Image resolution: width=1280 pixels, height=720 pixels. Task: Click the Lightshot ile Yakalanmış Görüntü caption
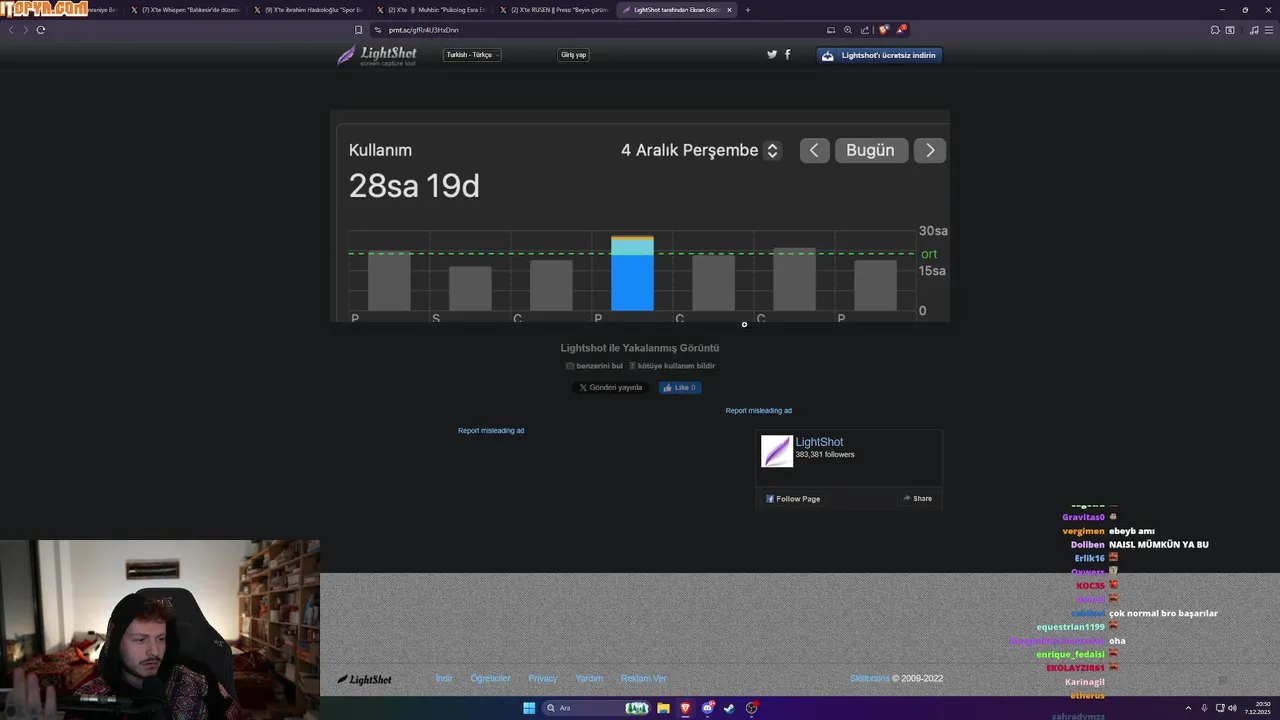(x=640, y=348)
